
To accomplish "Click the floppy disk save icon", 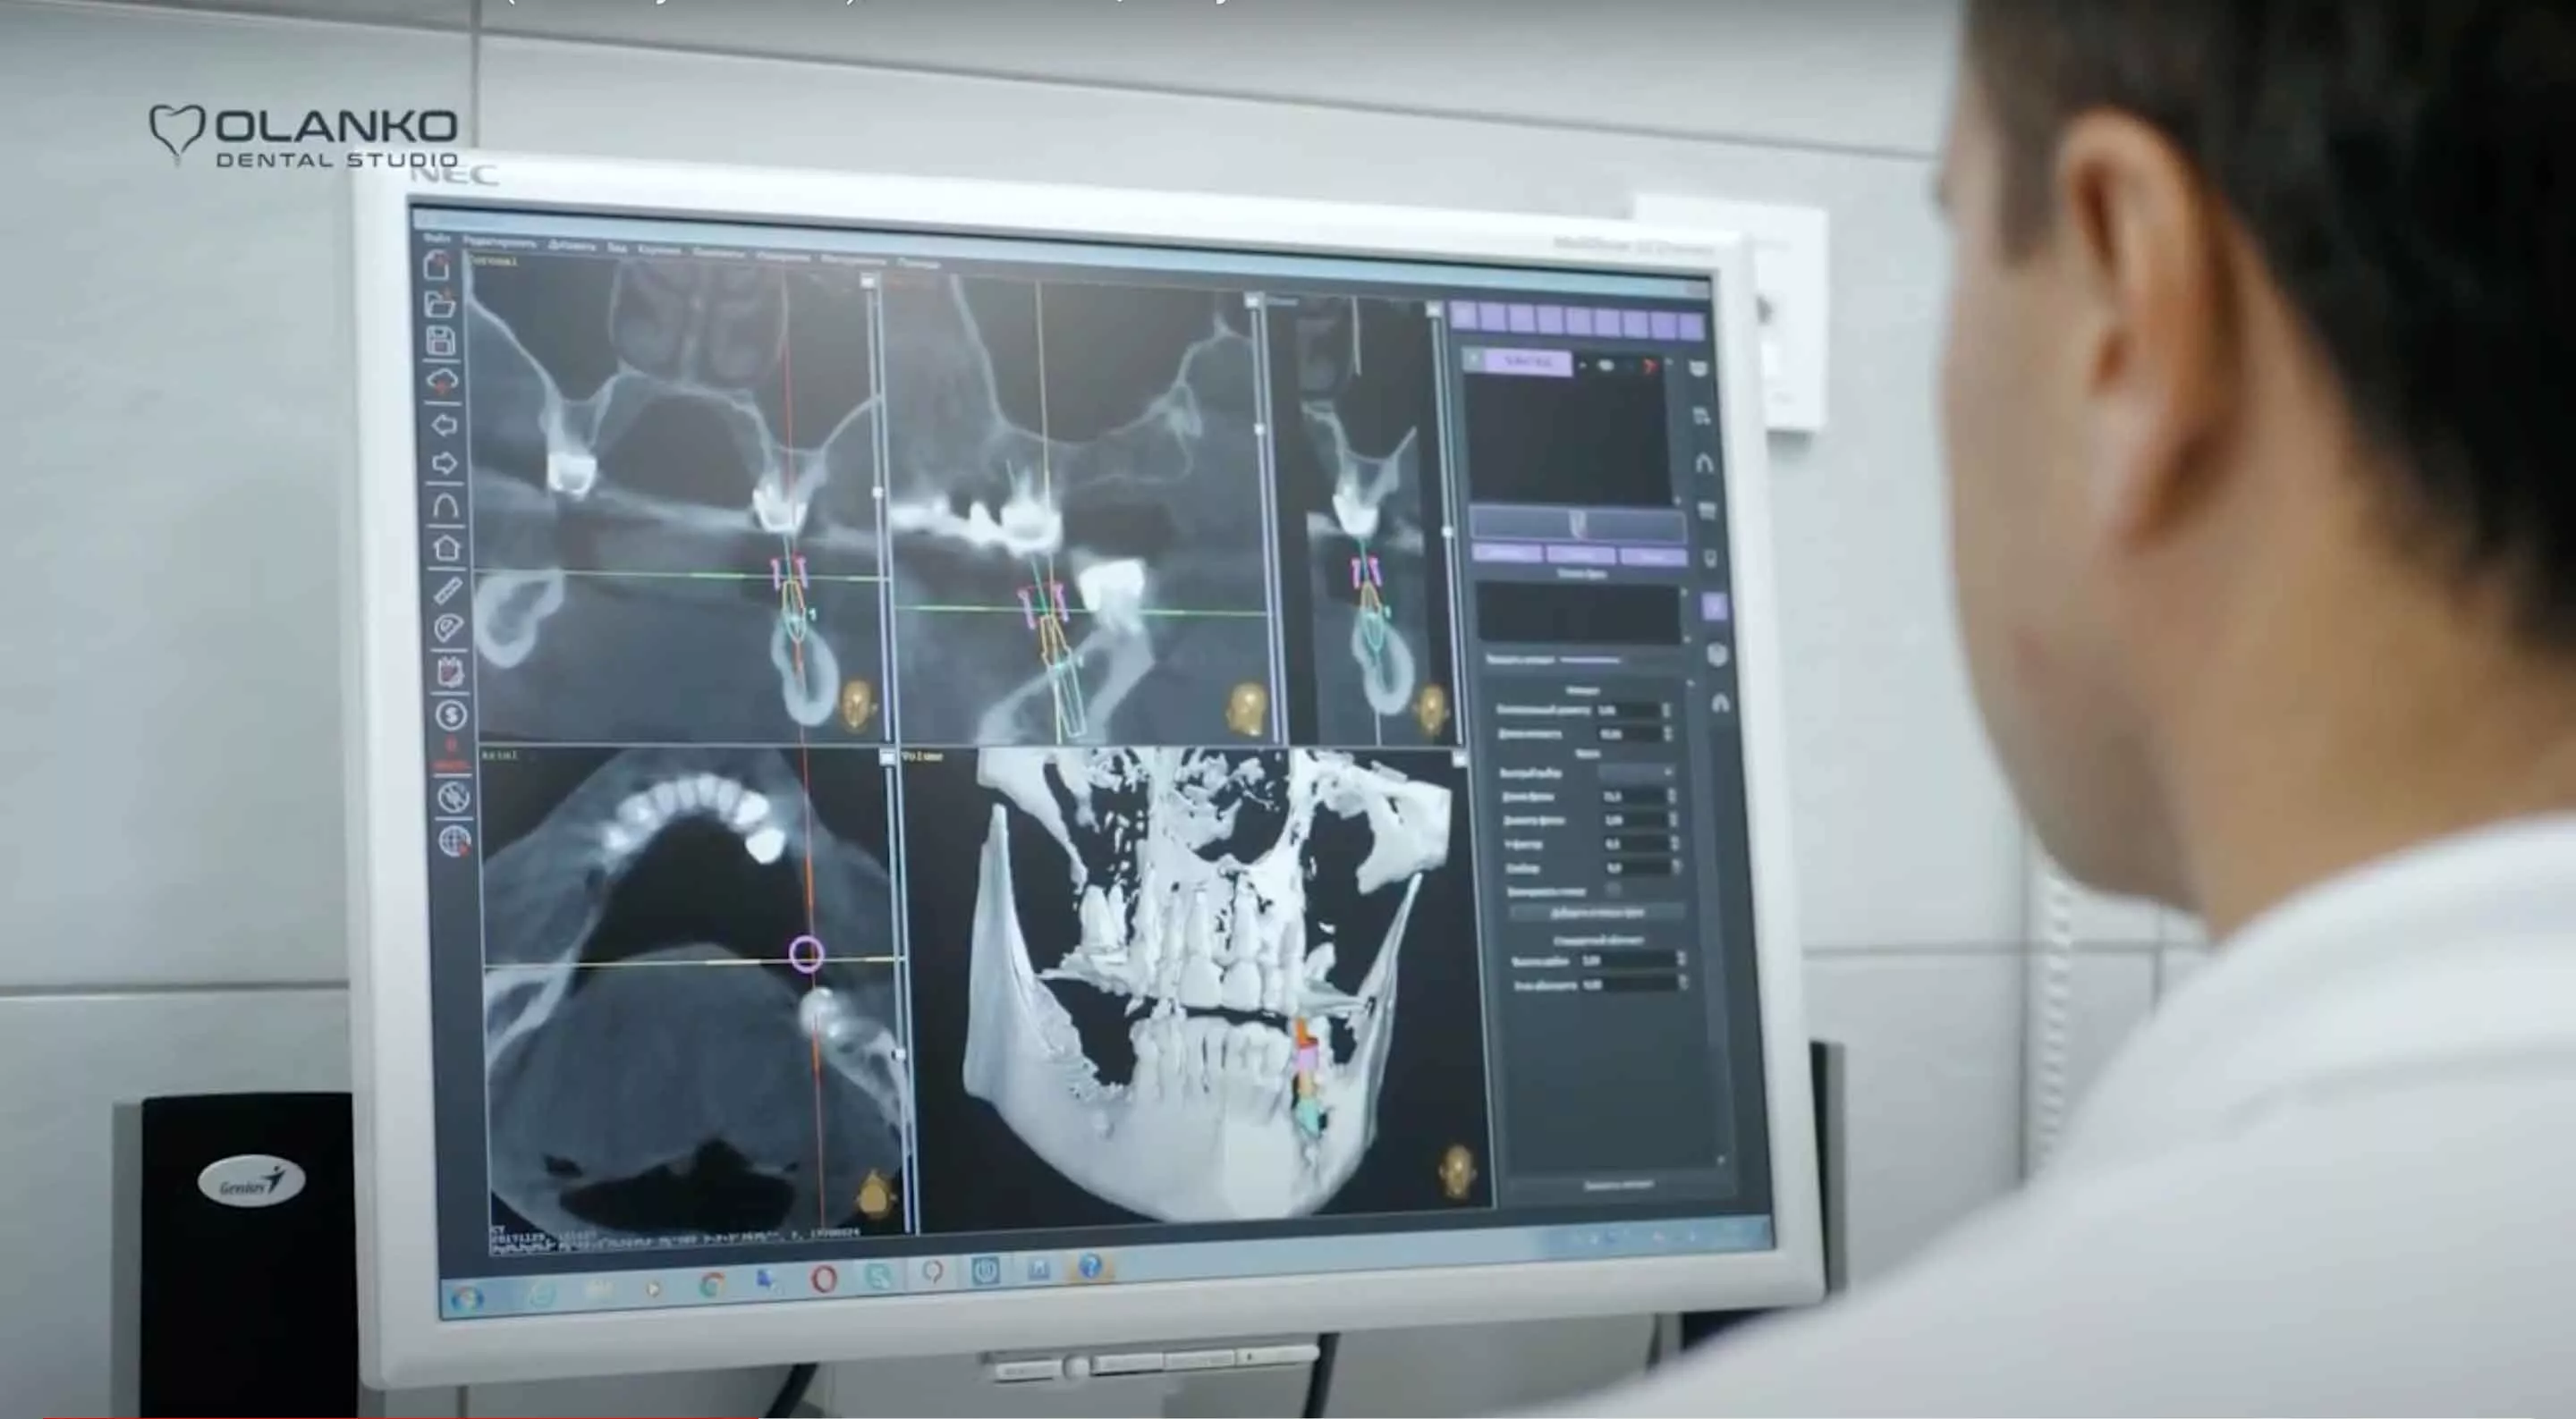I will click(x=441, y=340).
